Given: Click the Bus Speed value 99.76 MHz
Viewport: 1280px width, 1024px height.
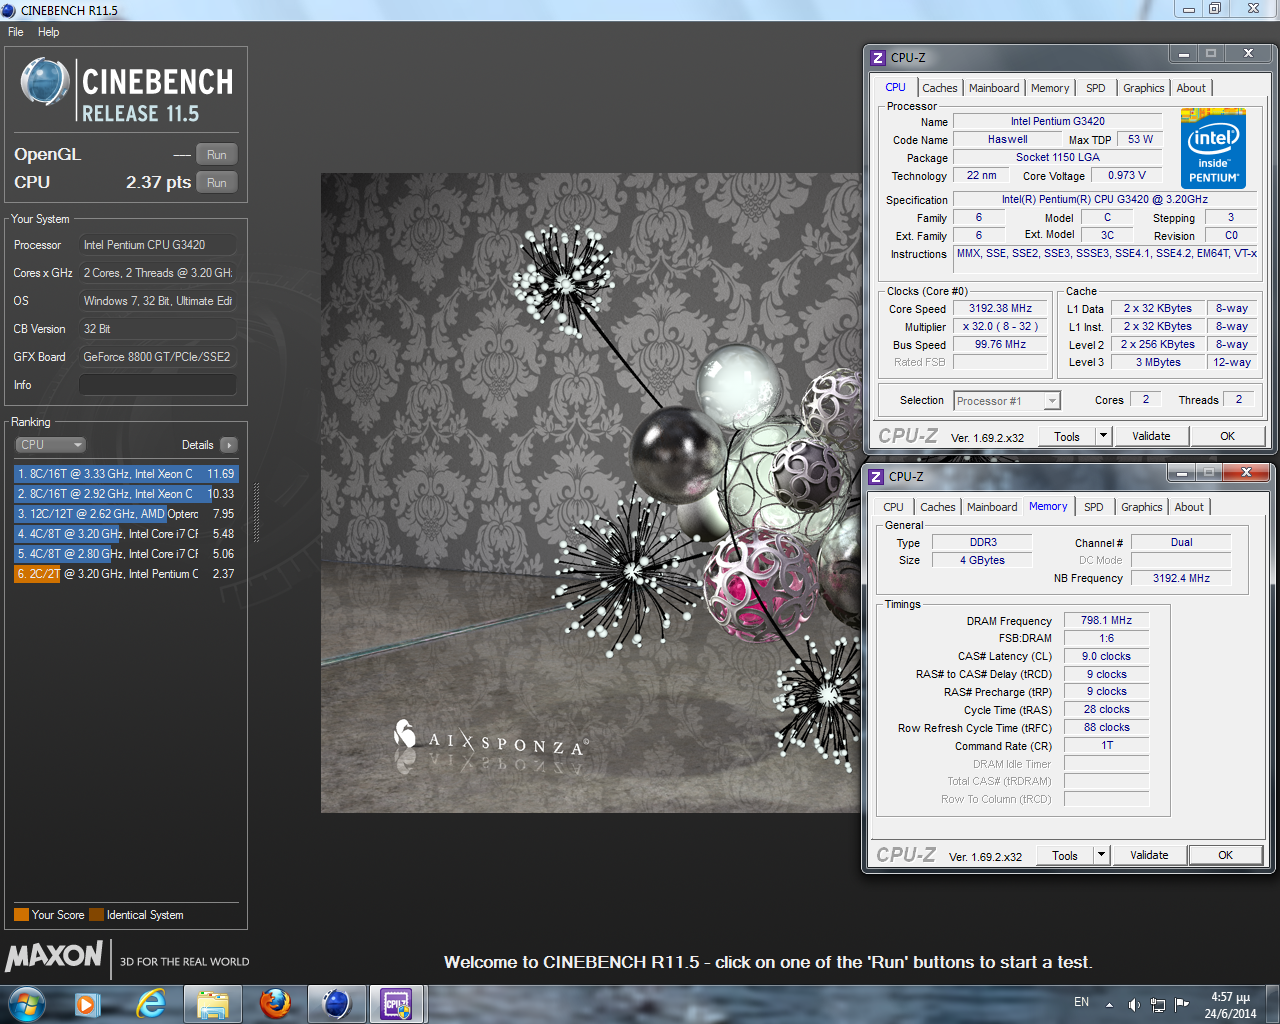Looking at the screenshot, I should tap(1000, 345).
